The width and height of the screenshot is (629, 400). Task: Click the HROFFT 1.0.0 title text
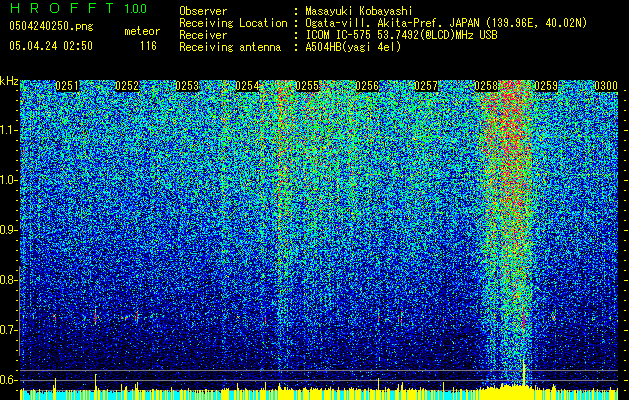click(79, 8)
